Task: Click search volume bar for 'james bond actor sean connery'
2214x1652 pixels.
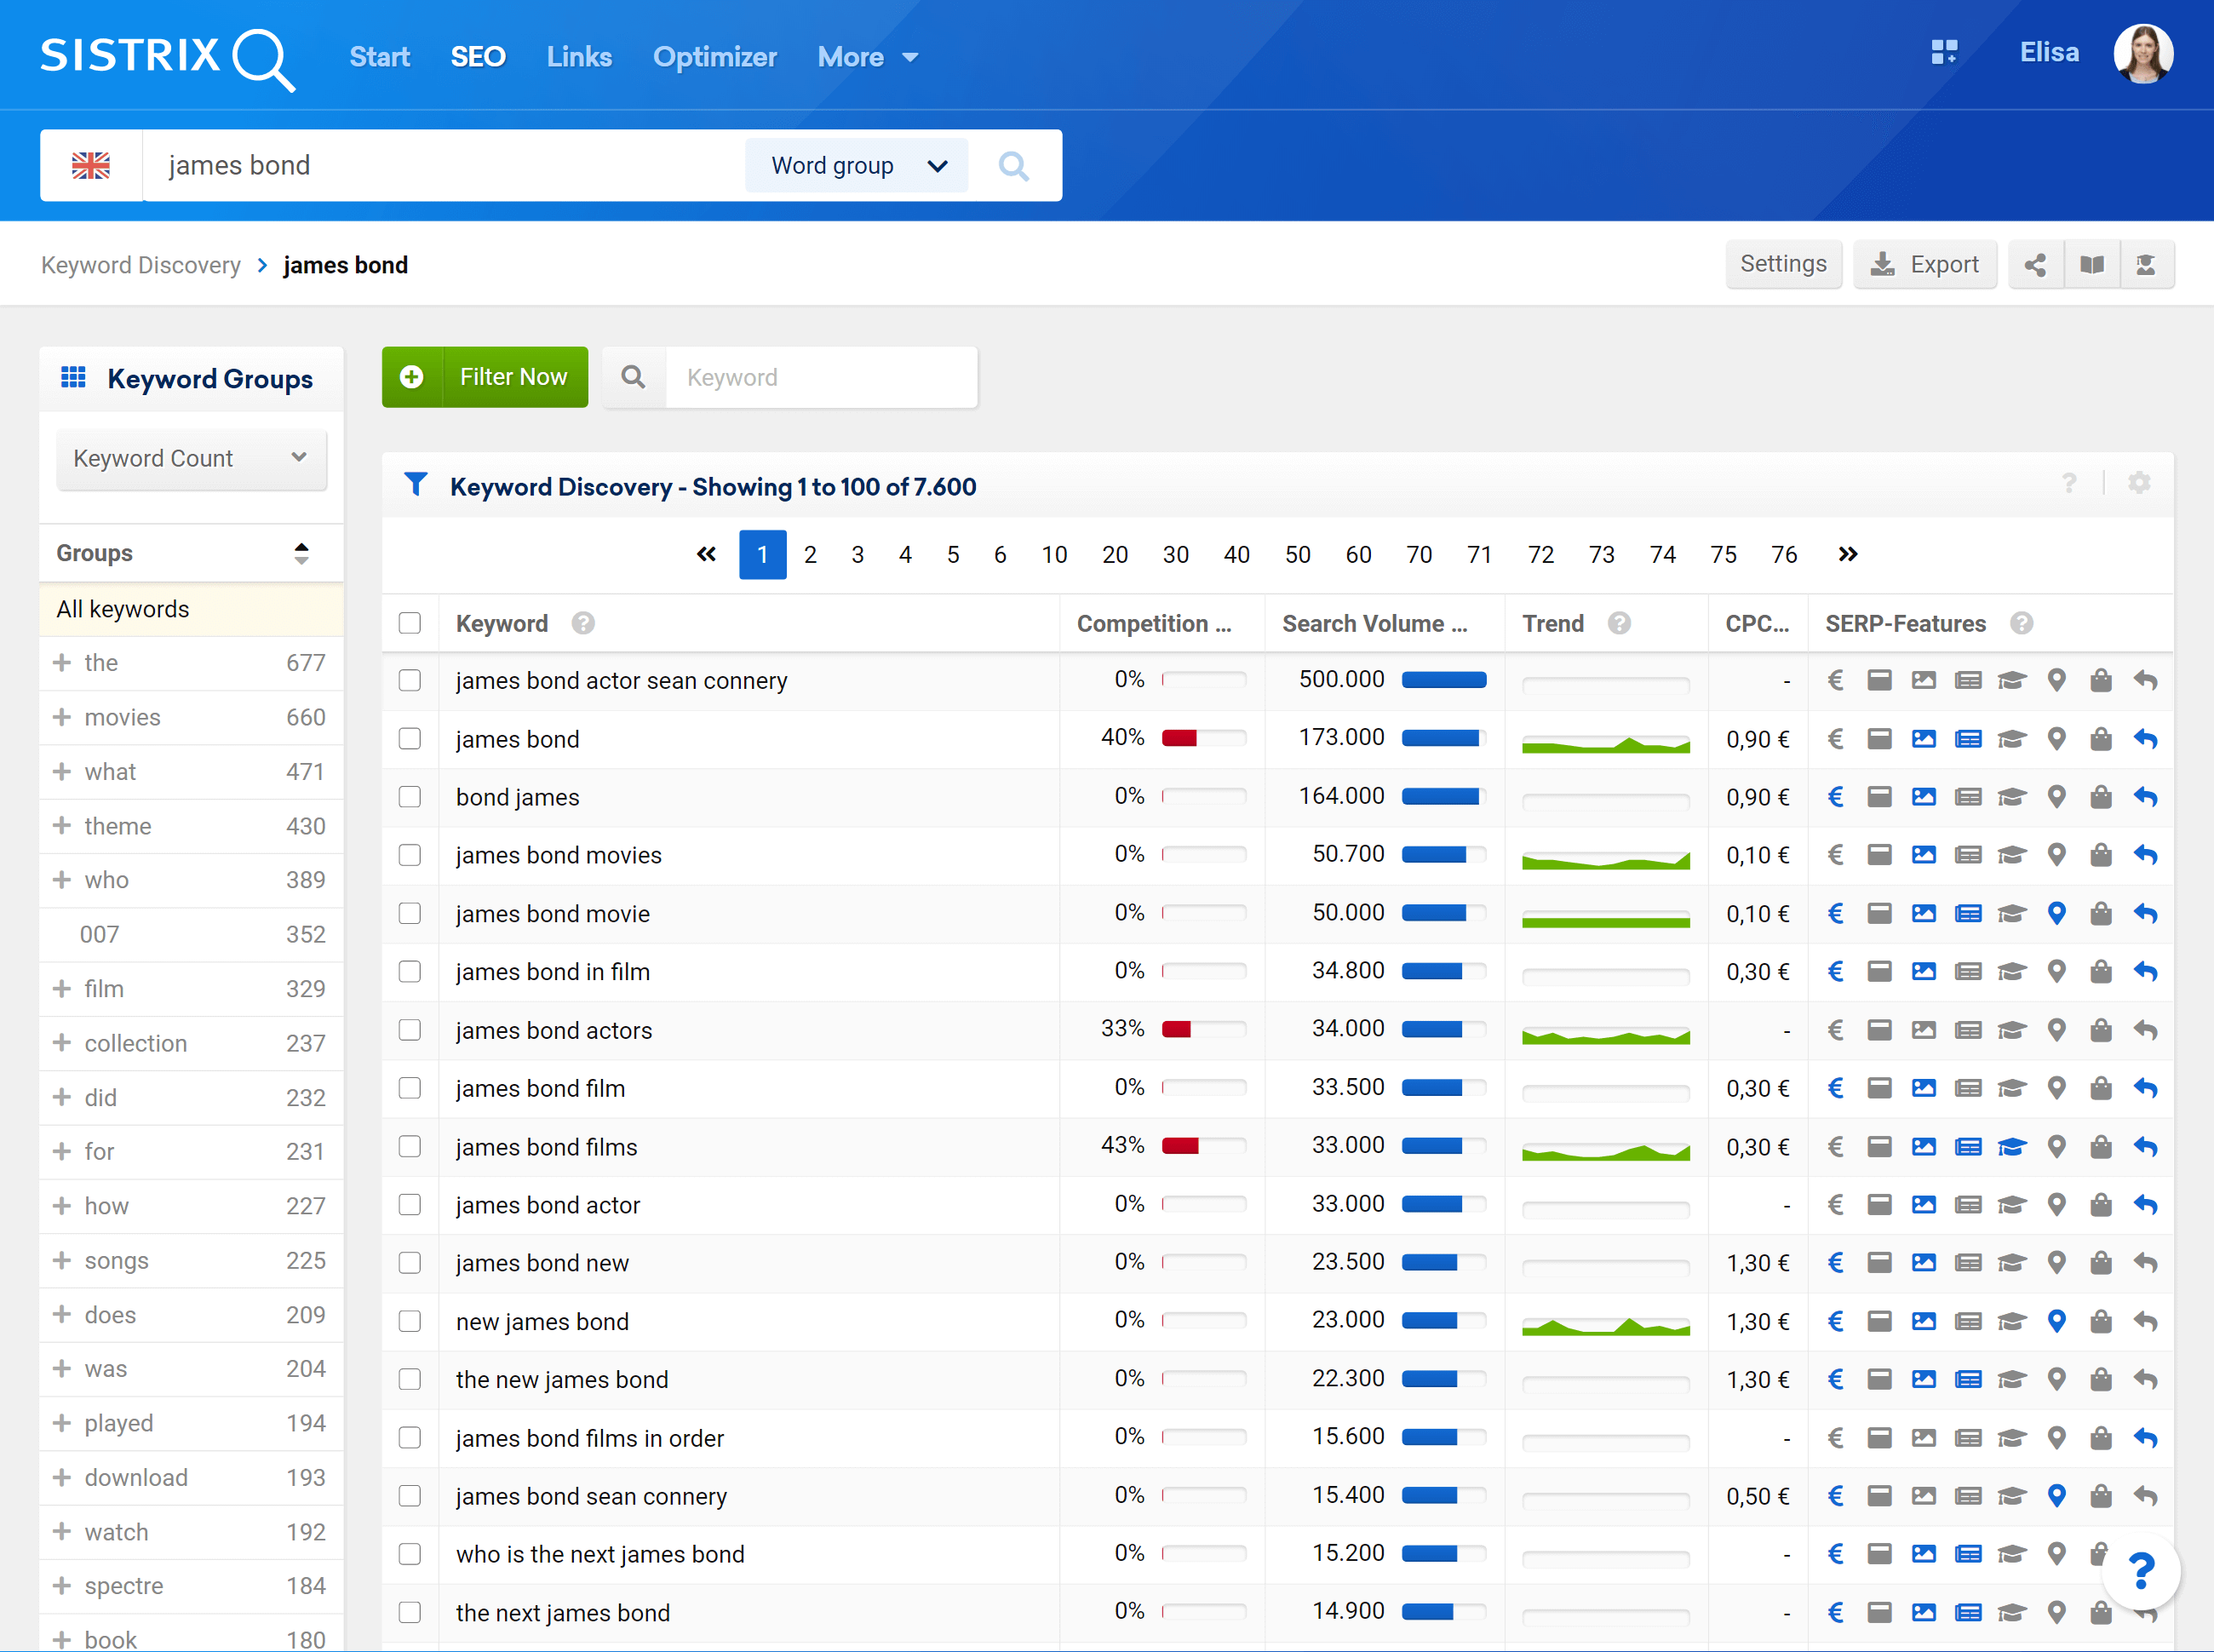Action: [1444, 680]
